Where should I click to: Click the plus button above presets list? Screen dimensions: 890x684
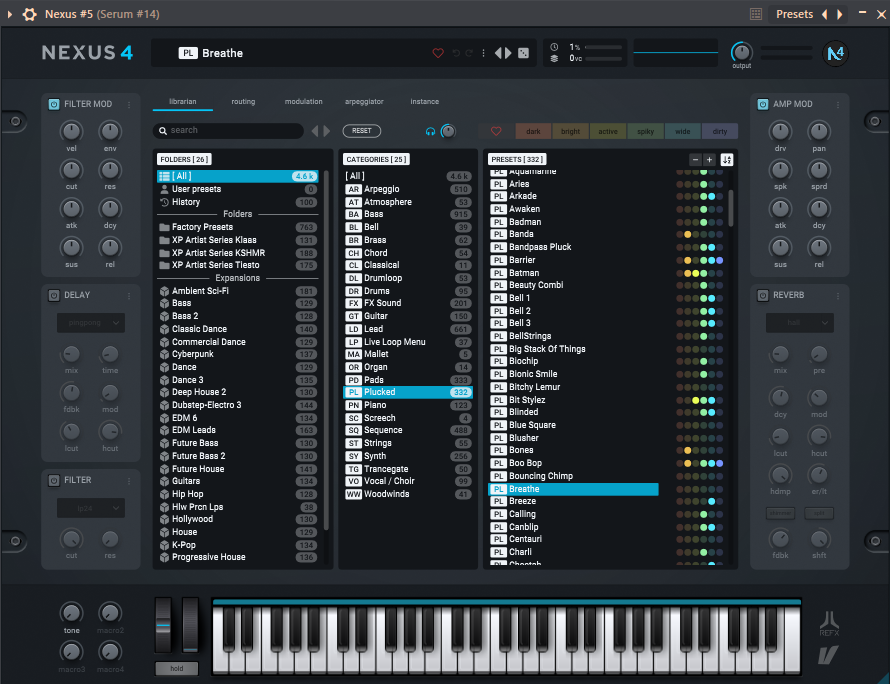click(x=710, y=160)
